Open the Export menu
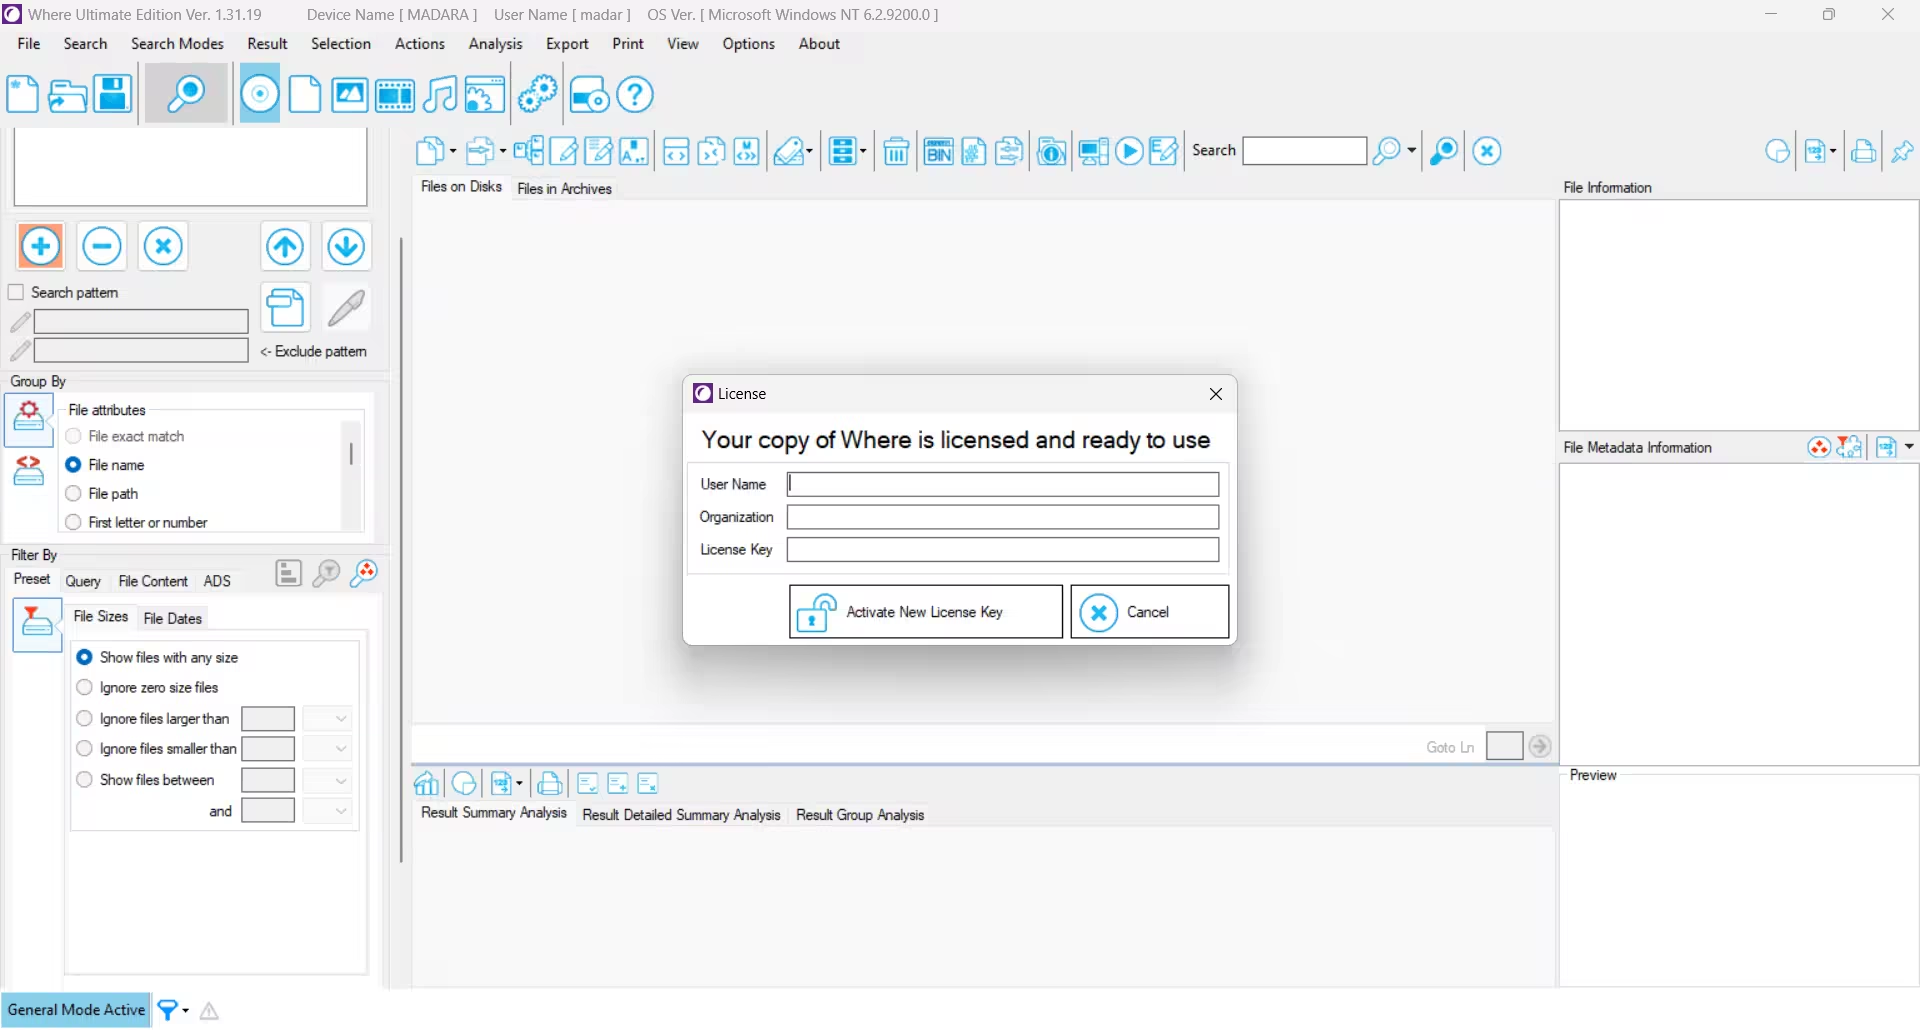The width and height of the screenshot is (1920, 1030). tap(567, 44)
